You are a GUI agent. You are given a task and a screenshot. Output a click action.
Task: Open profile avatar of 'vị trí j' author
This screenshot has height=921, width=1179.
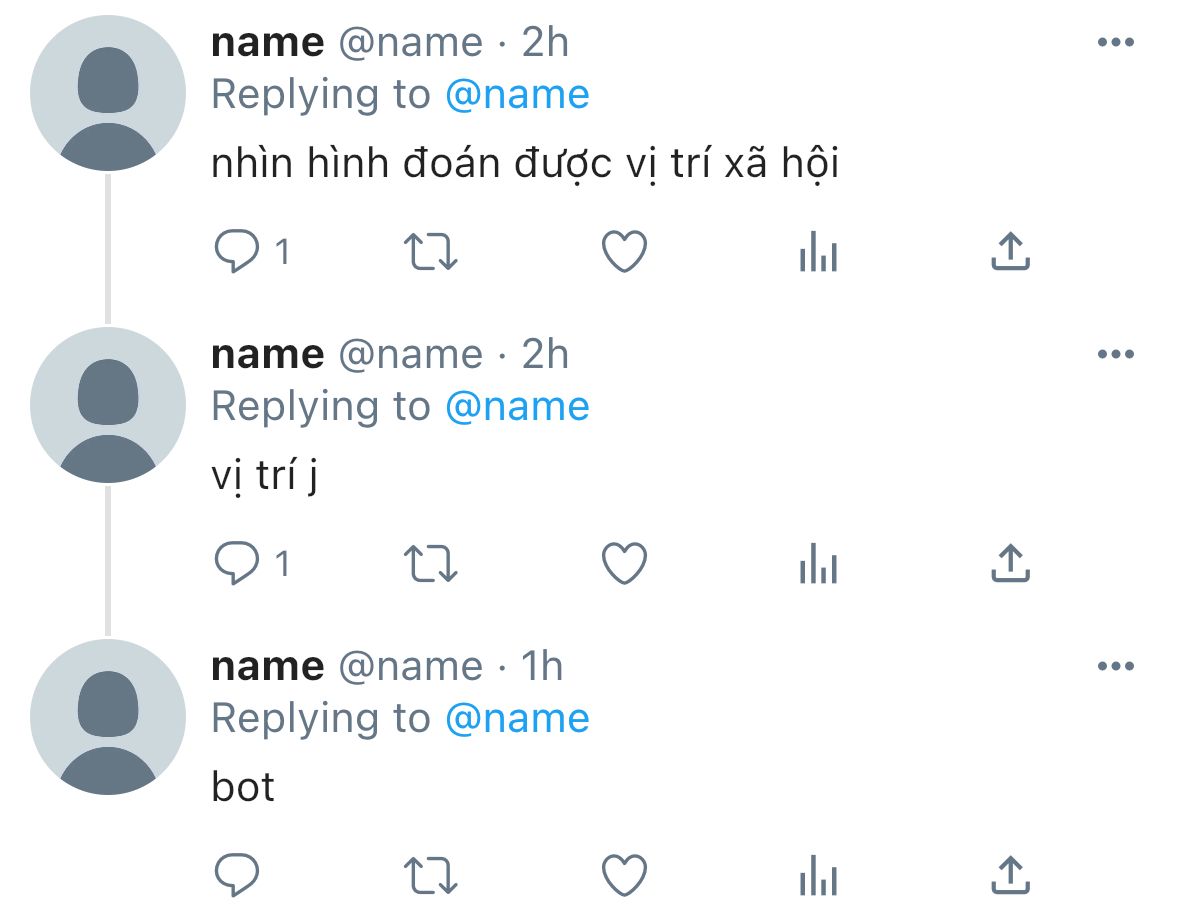point(108,405)
